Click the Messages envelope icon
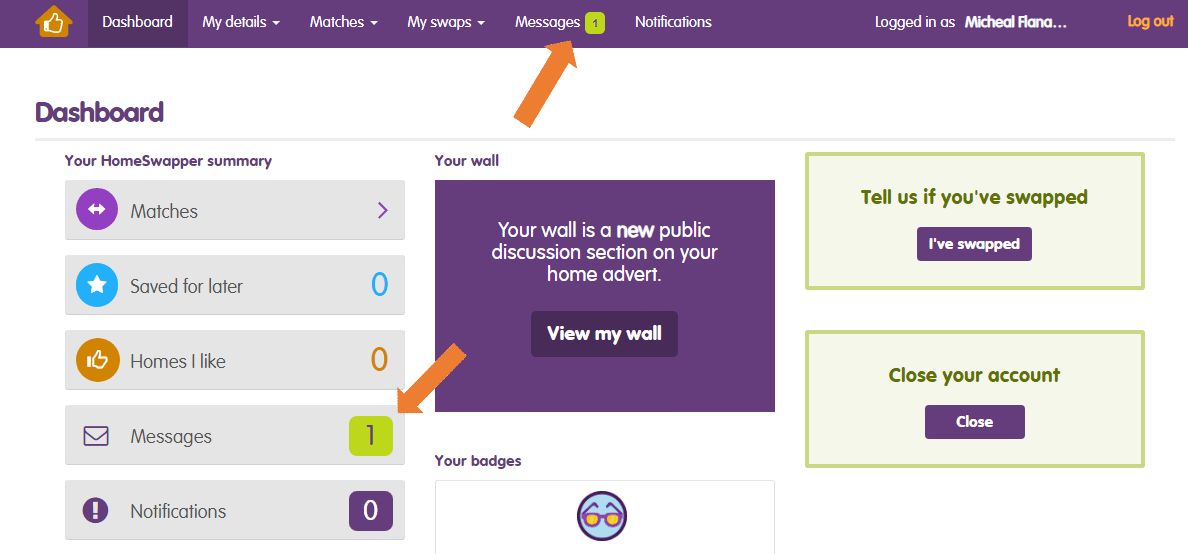 tap(96, 436)
